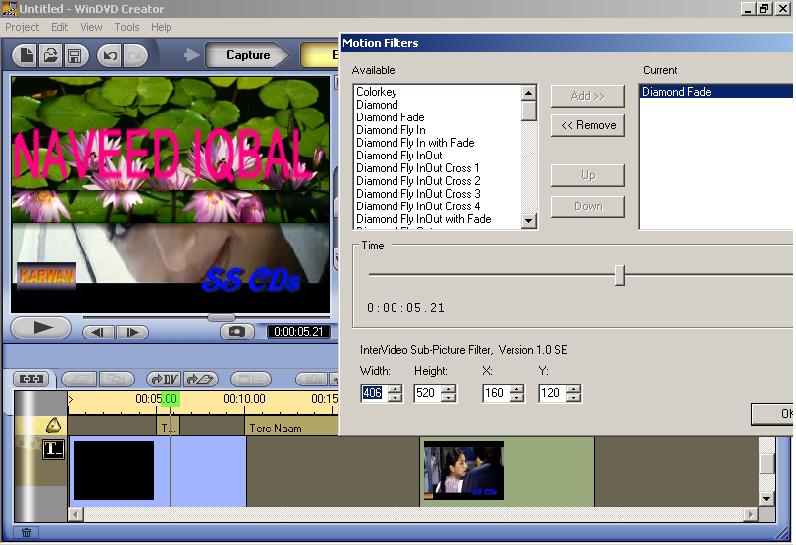This screenshot has height=545, width=796.
Task: Click the preview seek bar handle
Action: (221, 318)
